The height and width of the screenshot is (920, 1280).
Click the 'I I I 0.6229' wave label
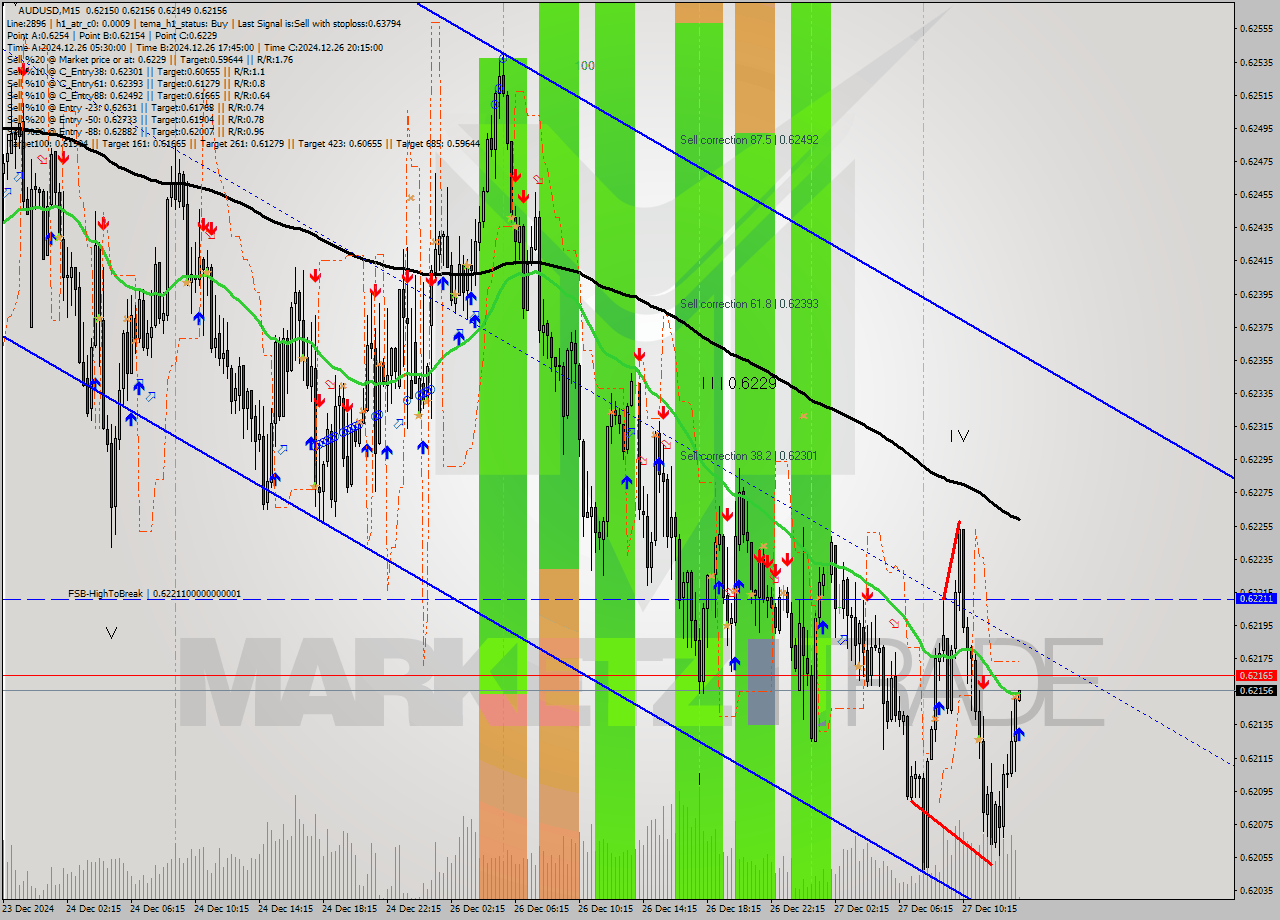(x=738, y=383)
